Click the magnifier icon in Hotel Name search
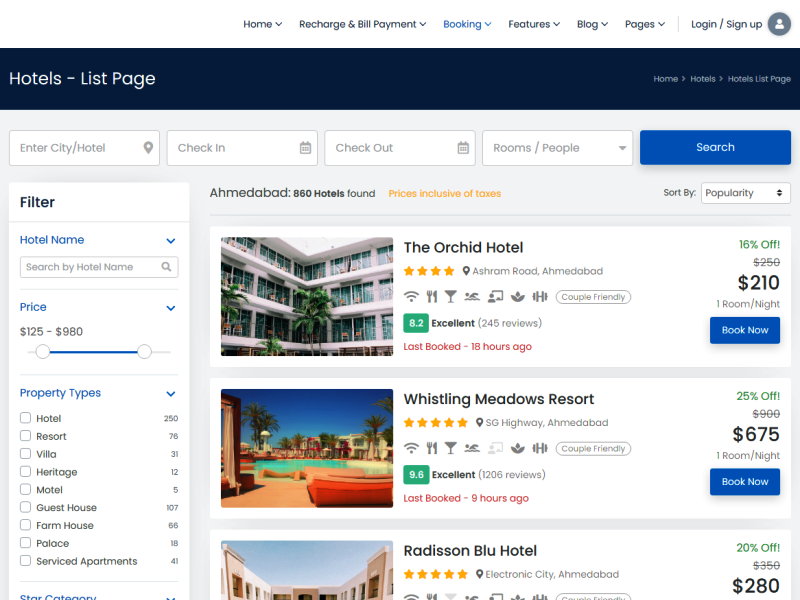Image resolution: width=800 pixels, height=600 pixels. 166,267
